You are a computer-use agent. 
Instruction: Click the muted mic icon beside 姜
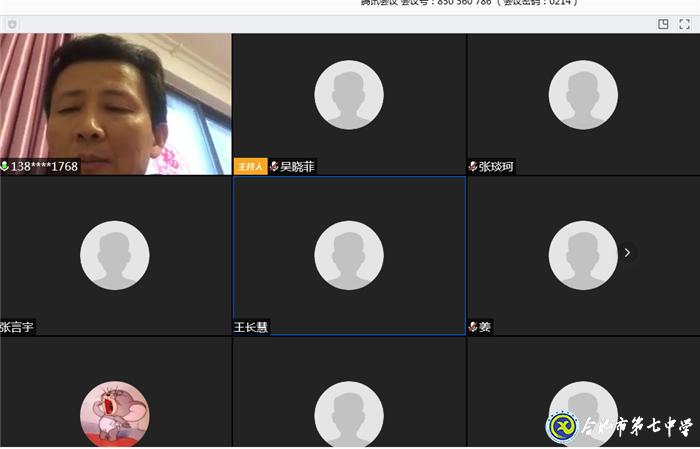tap(473, 327)
